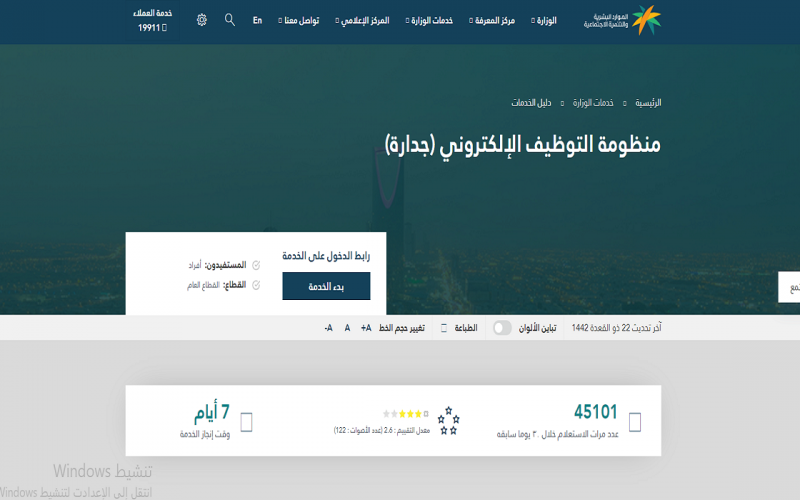Click the five-star rating cluster icon
The height and width of the screenshot is (500, 800).
pos(448,421)
